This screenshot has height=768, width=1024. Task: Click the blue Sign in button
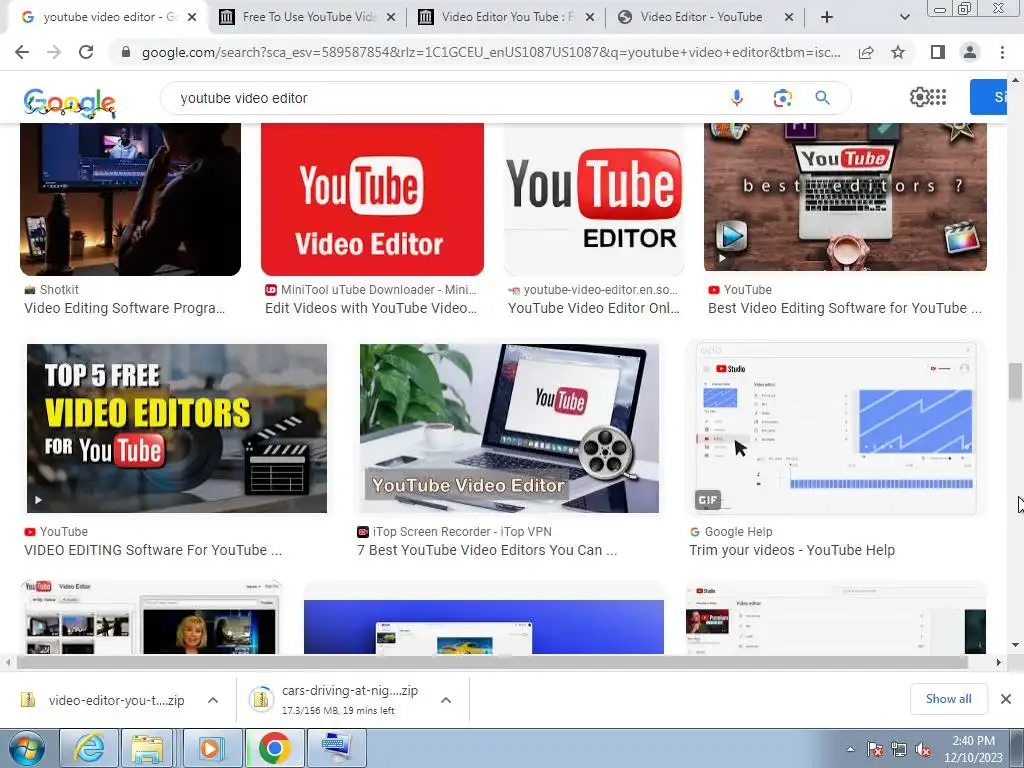click(988, 97)
